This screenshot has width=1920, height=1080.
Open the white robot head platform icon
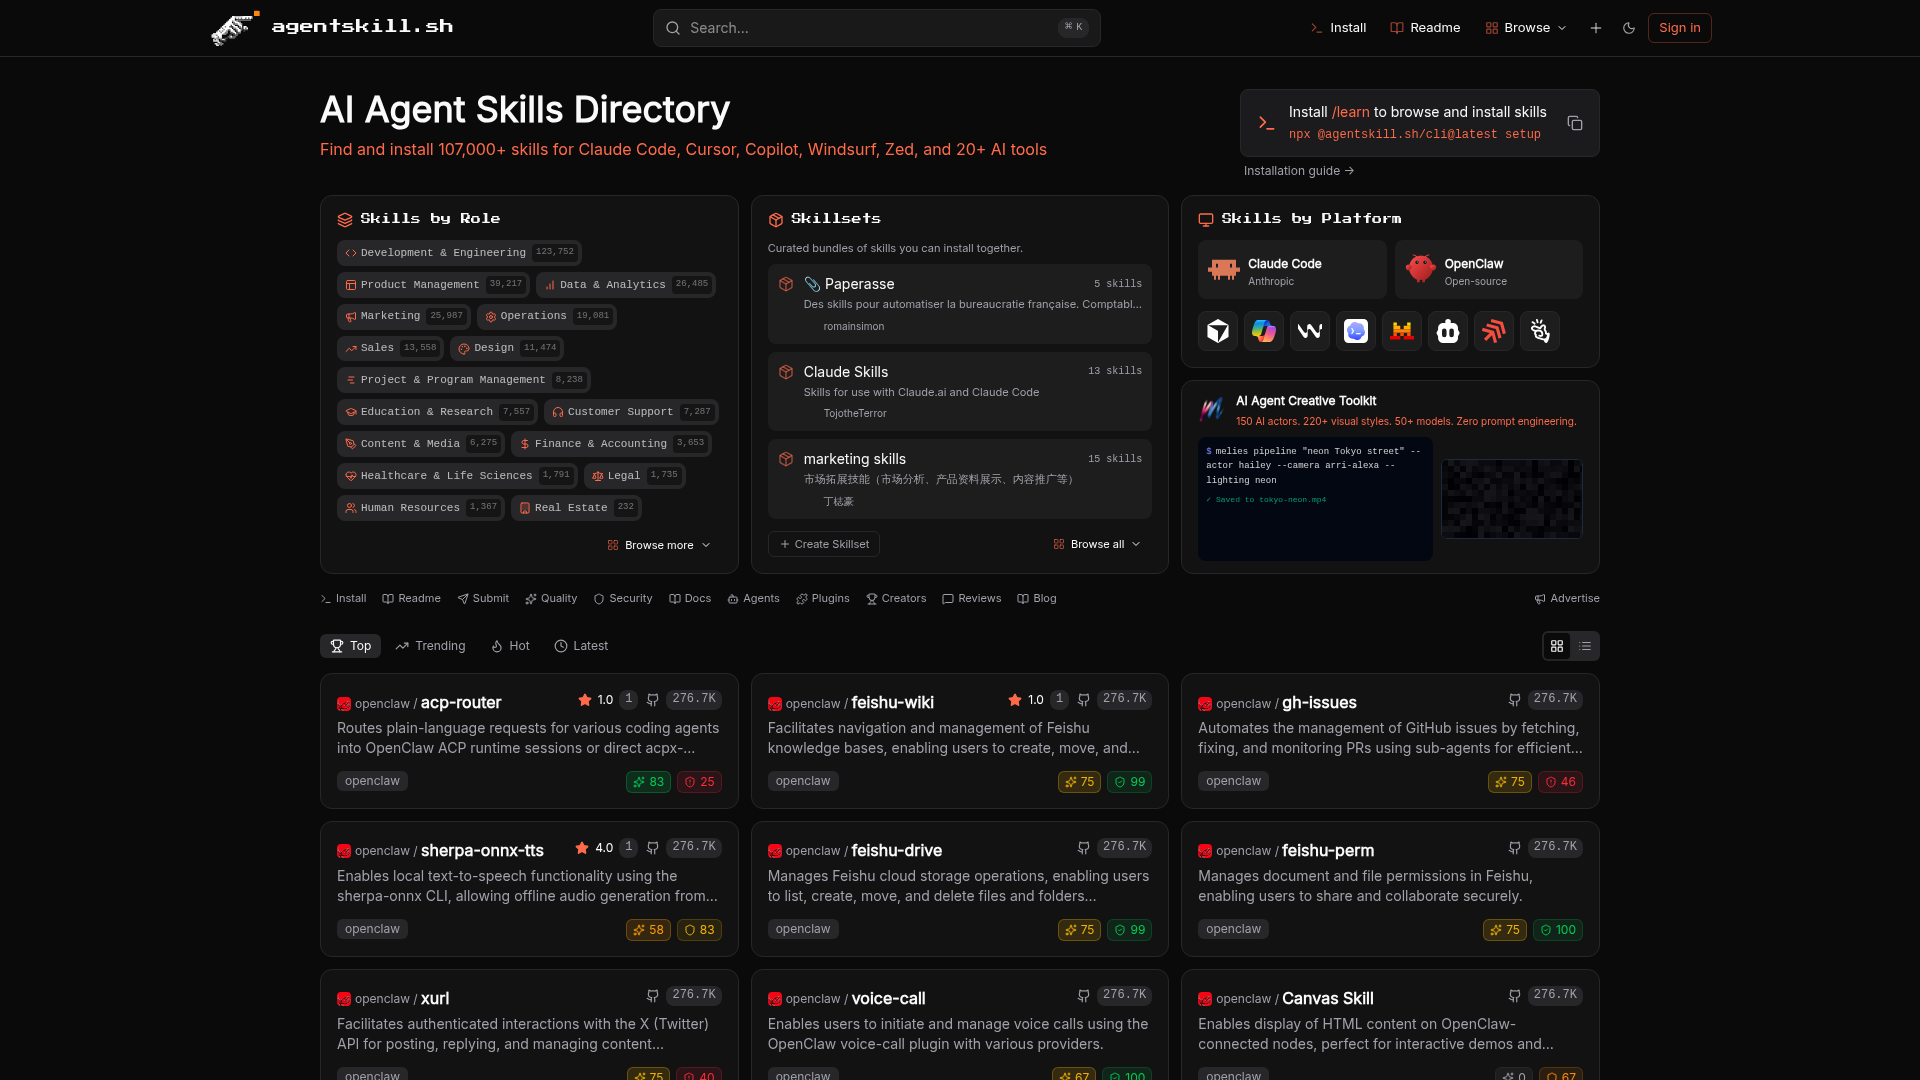click(1447, 331)
